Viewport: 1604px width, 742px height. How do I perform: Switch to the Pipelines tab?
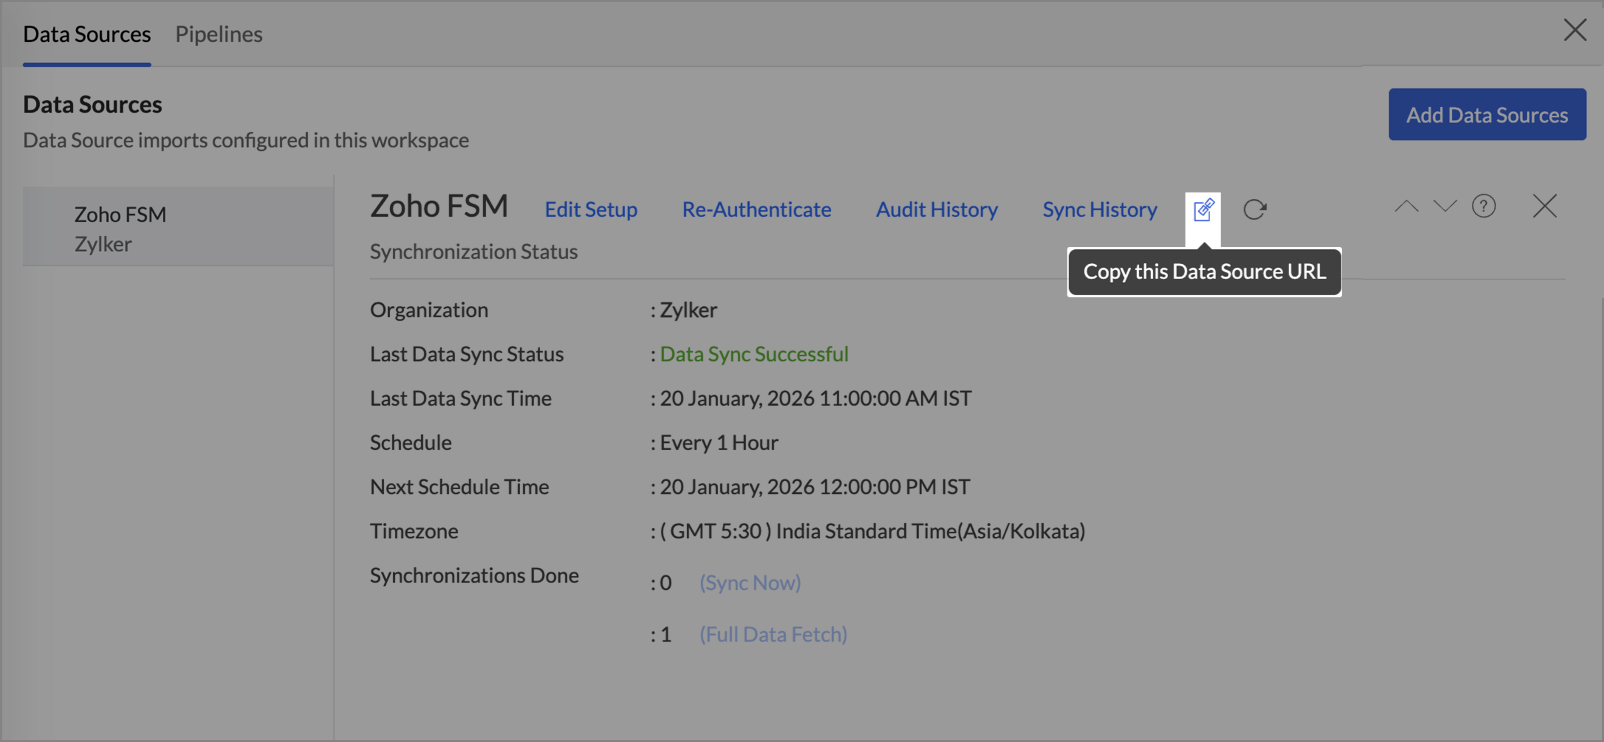click(x=219, y=34)
